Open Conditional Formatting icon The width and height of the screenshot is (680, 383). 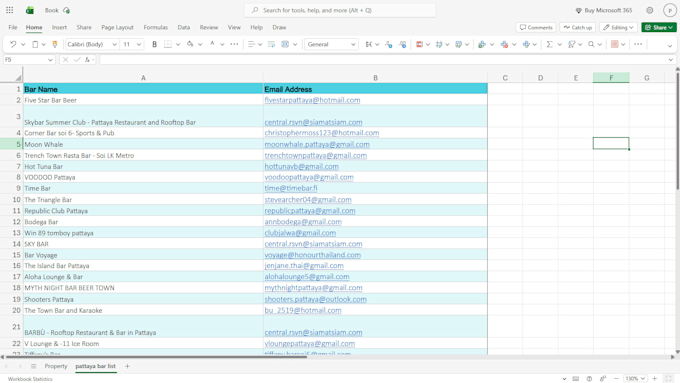[x=419, y=44]
